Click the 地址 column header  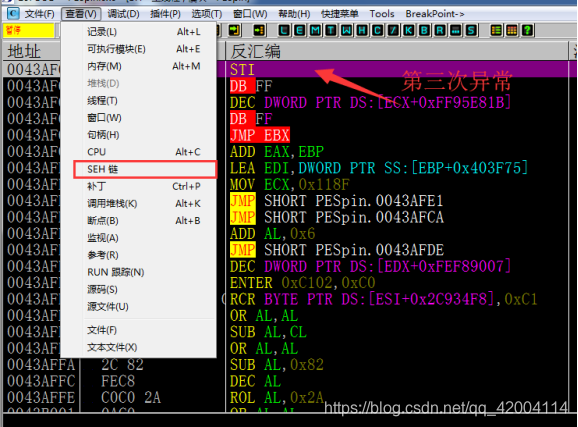point(32,51)
